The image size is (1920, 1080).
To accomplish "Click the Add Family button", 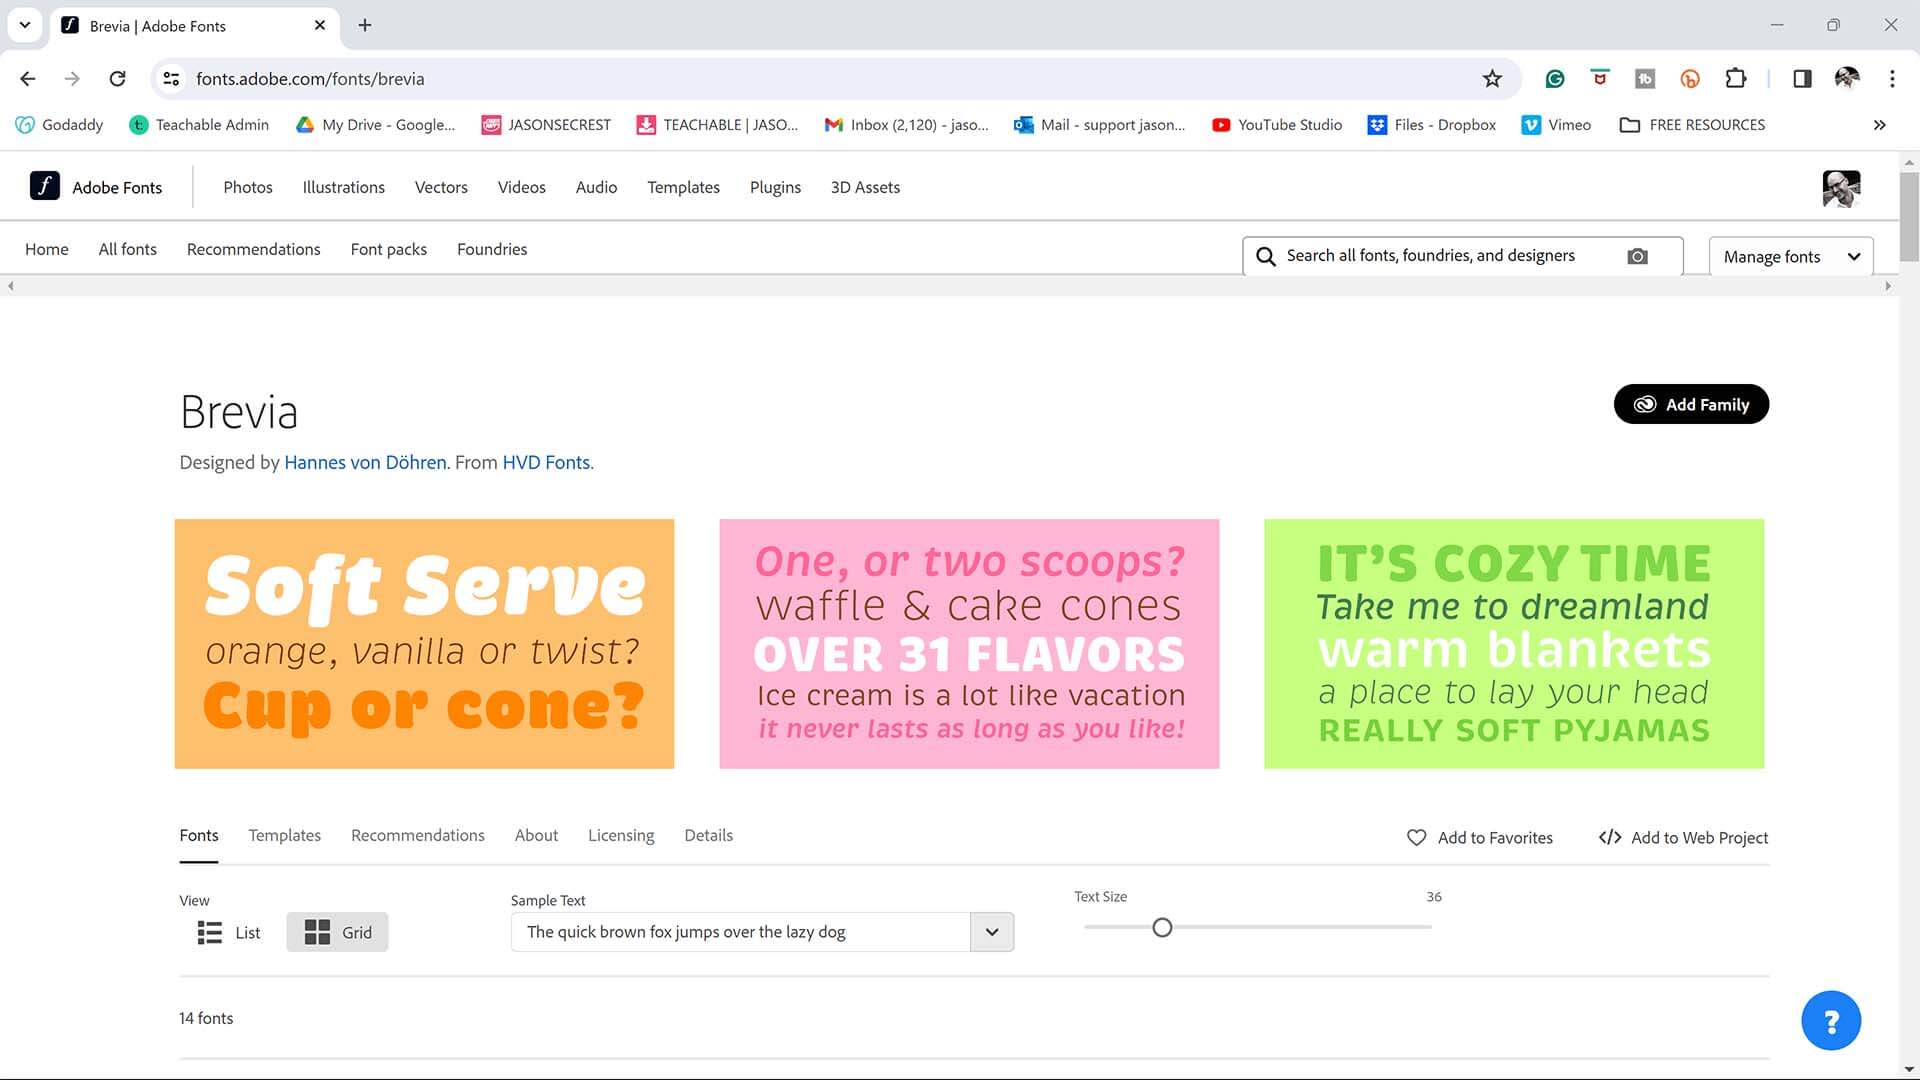I will pyautogui.click(x=1690, y=405).
